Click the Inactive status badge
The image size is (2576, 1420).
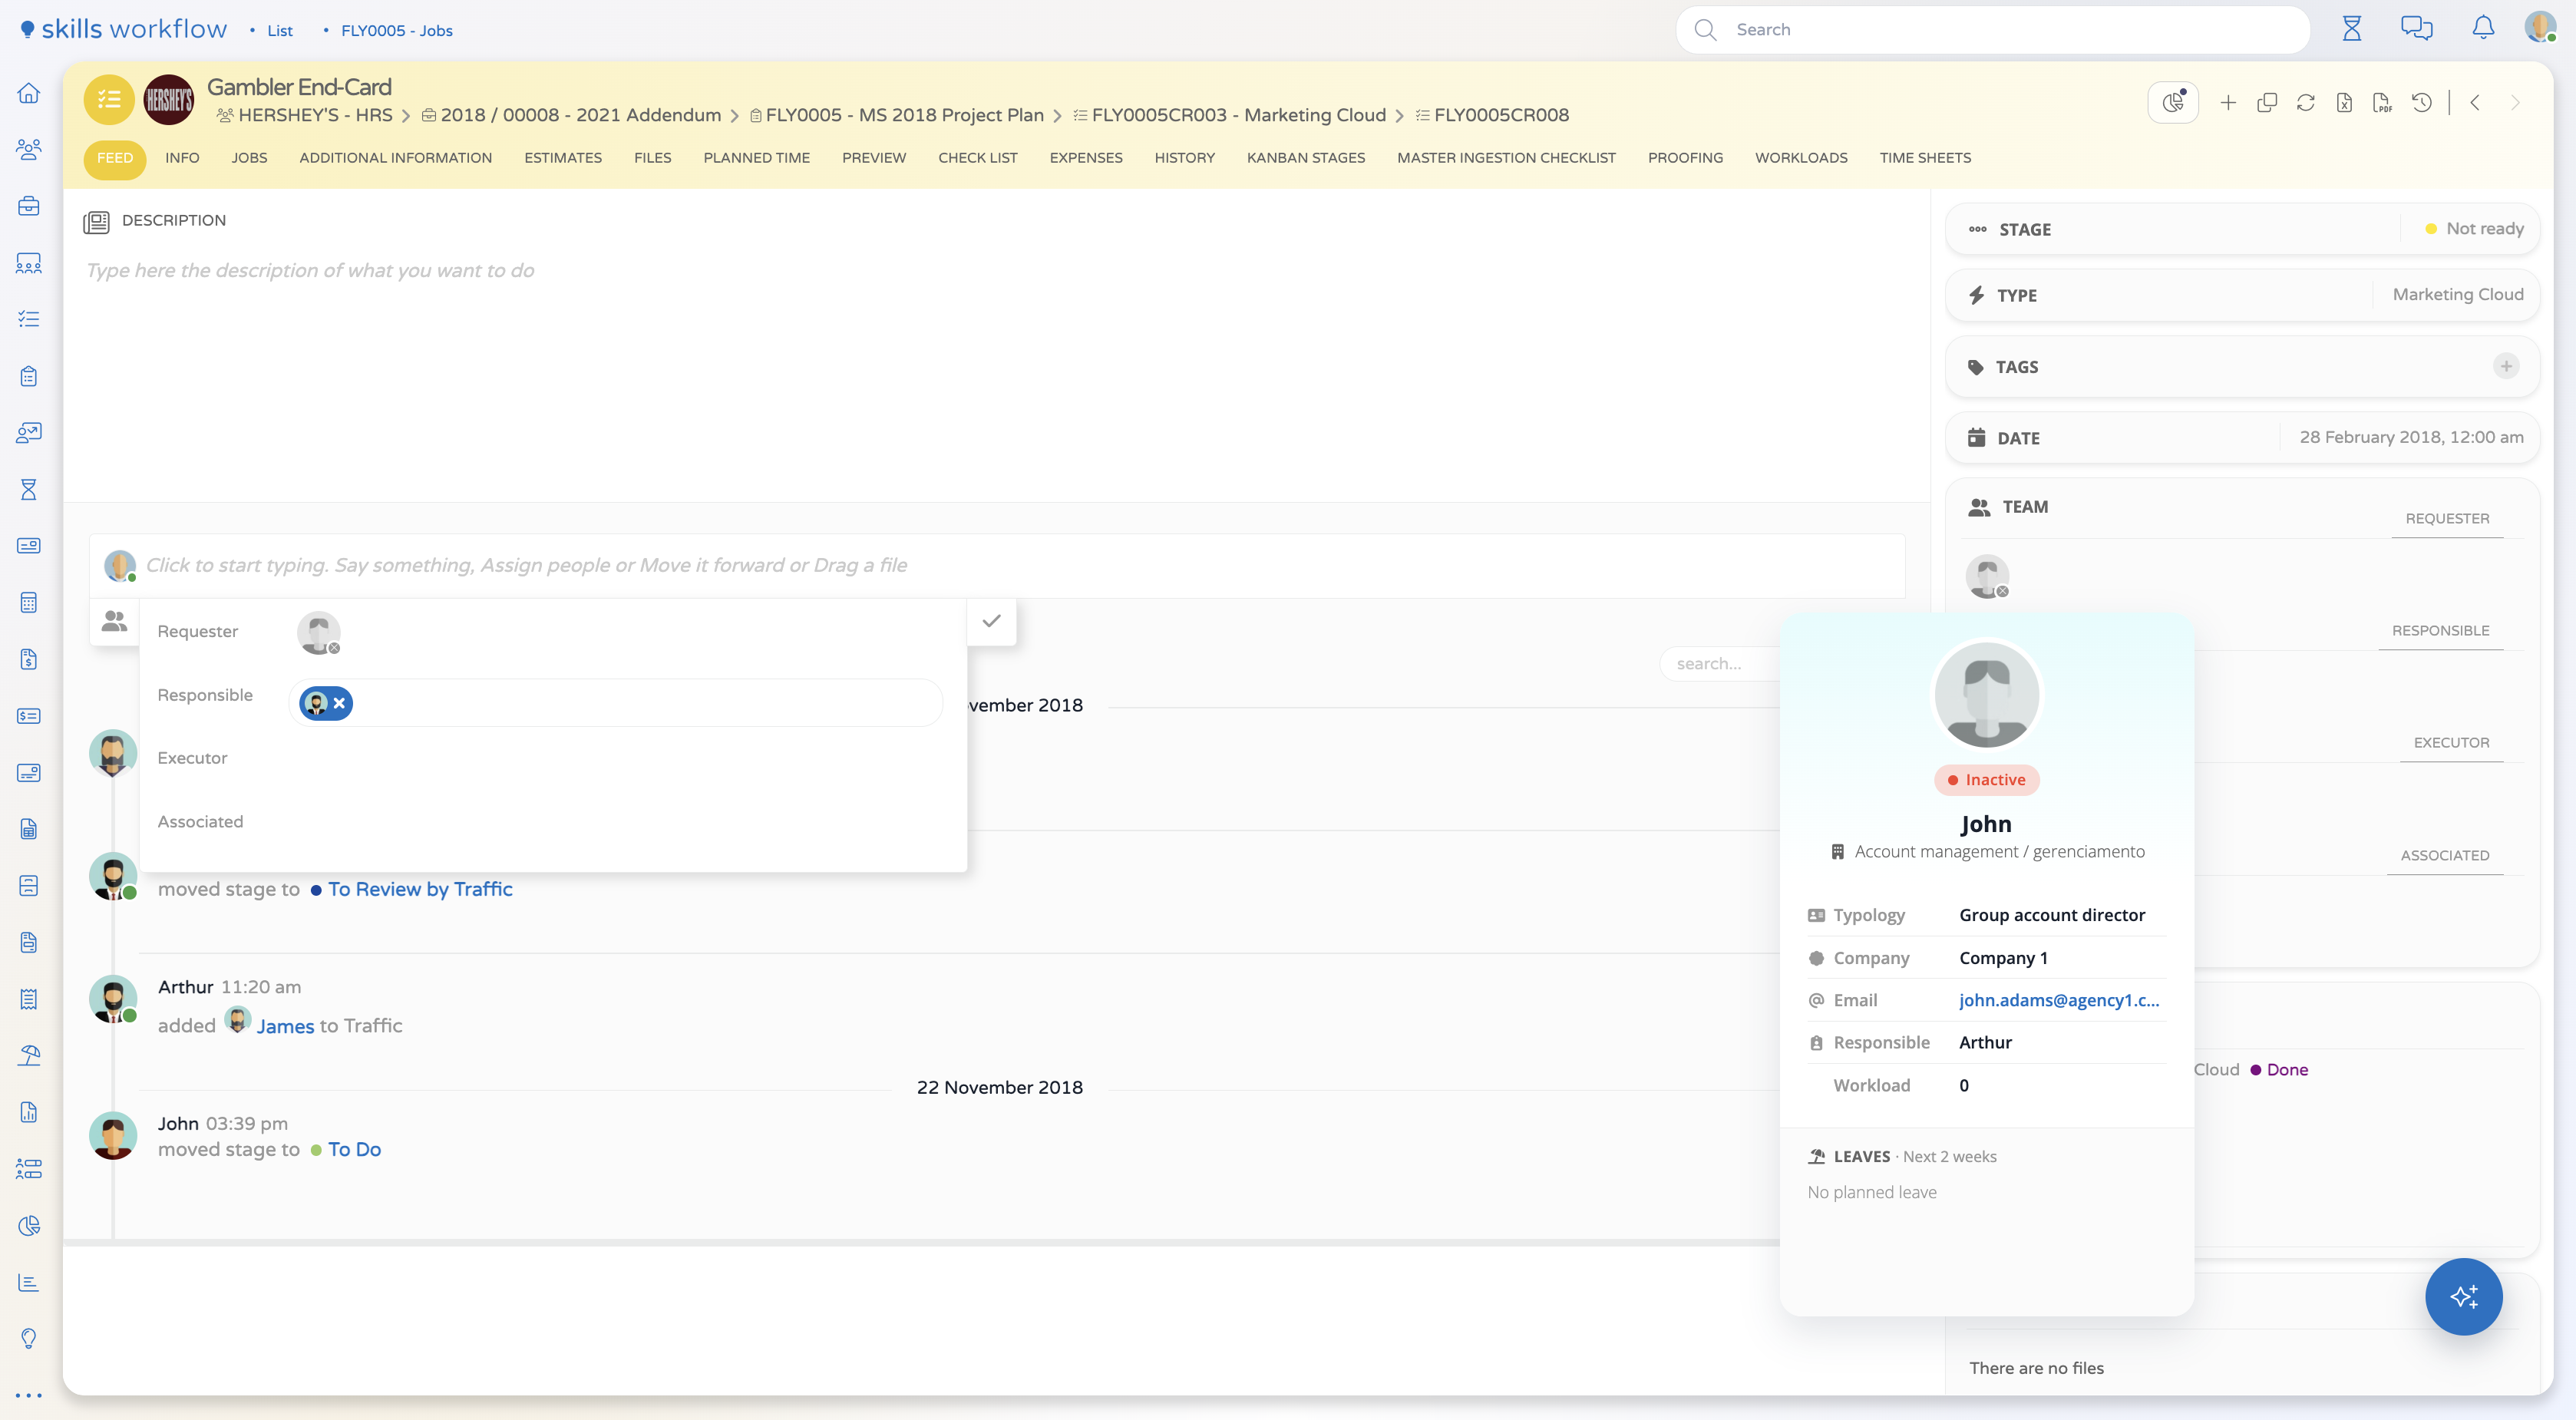1986,780
